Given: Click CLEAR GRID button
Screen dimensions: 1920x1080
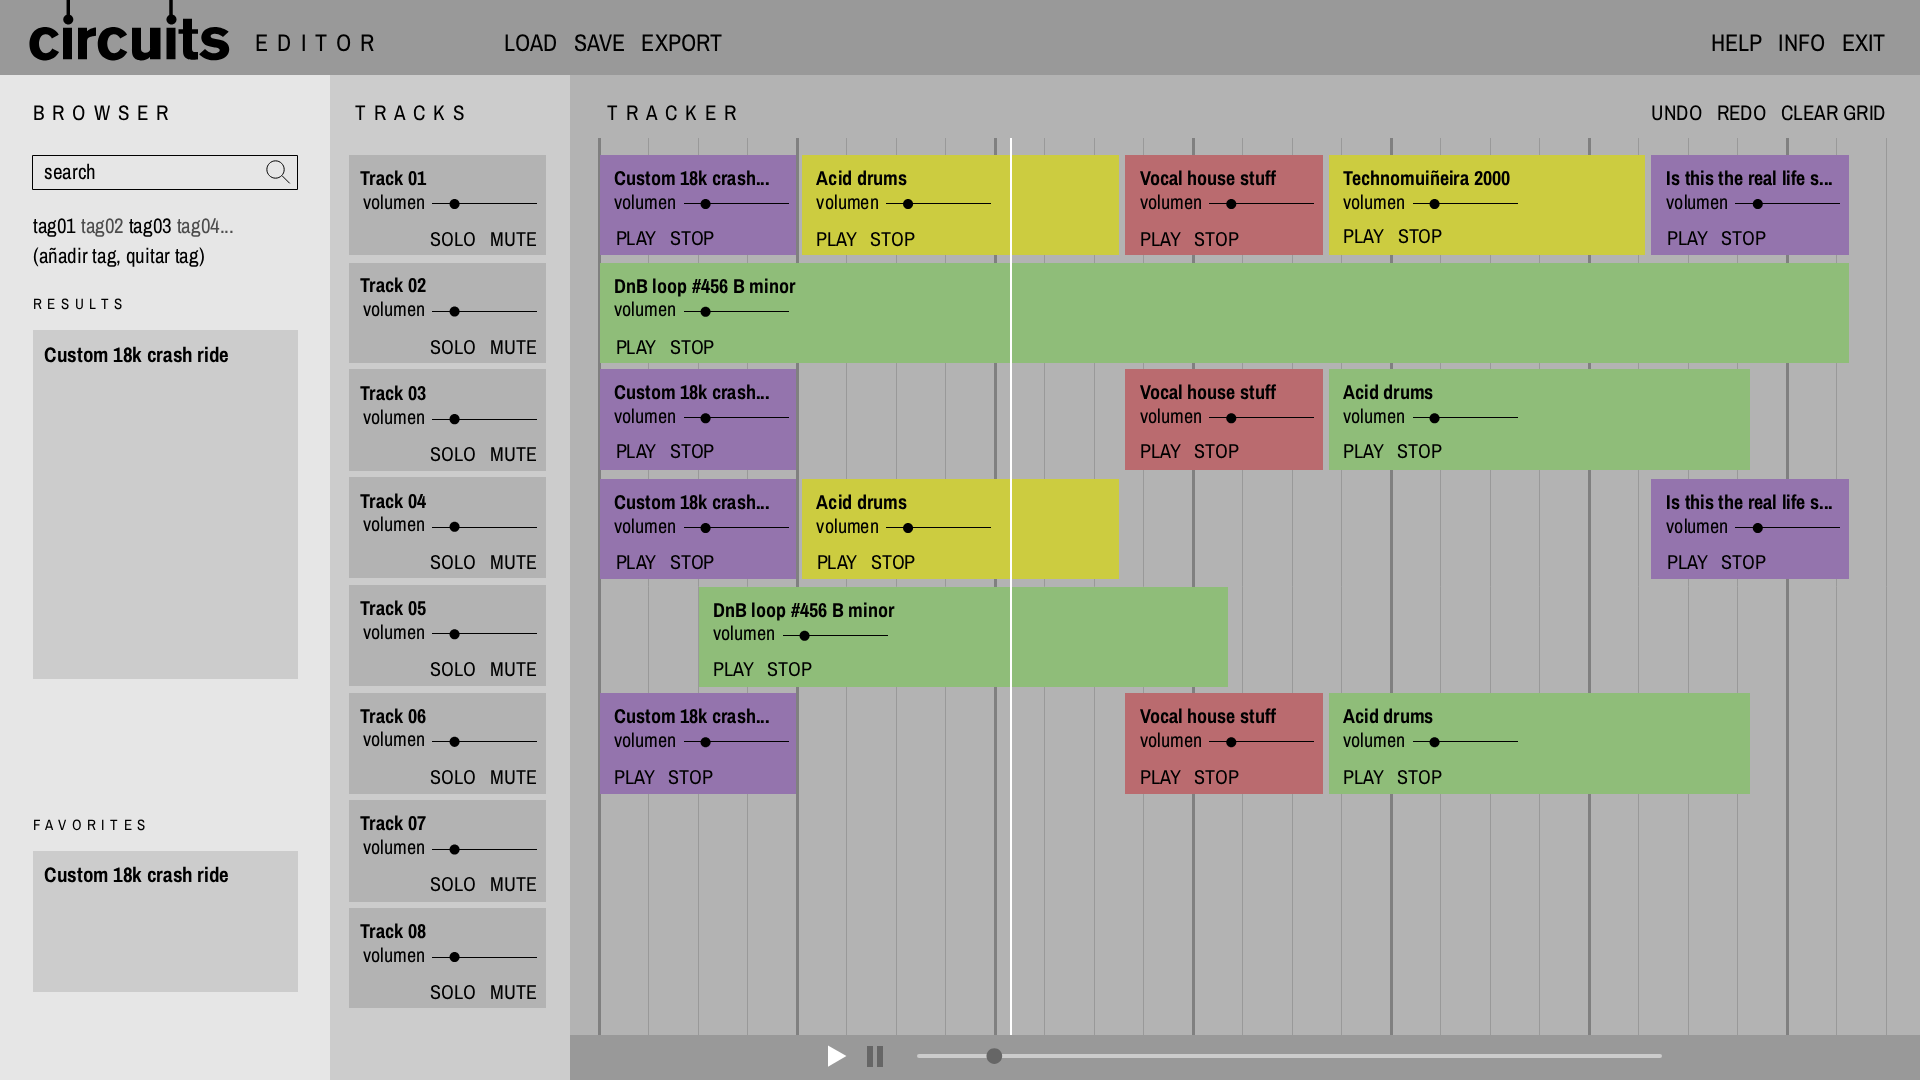Looking at the screenshot, I should [x=1833, y=113].
